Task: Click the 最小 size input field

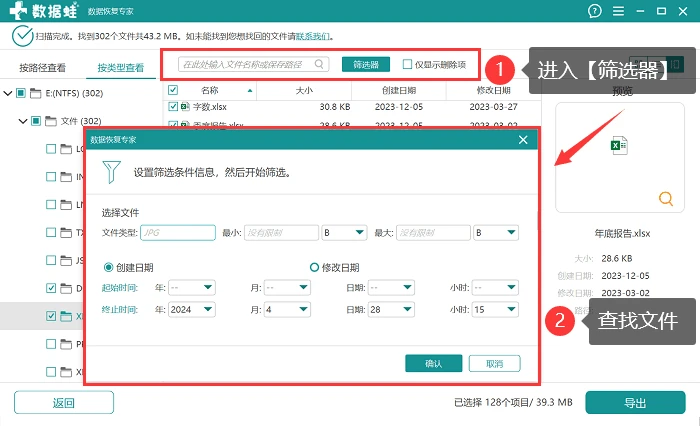Action: (x=281, y=233)
